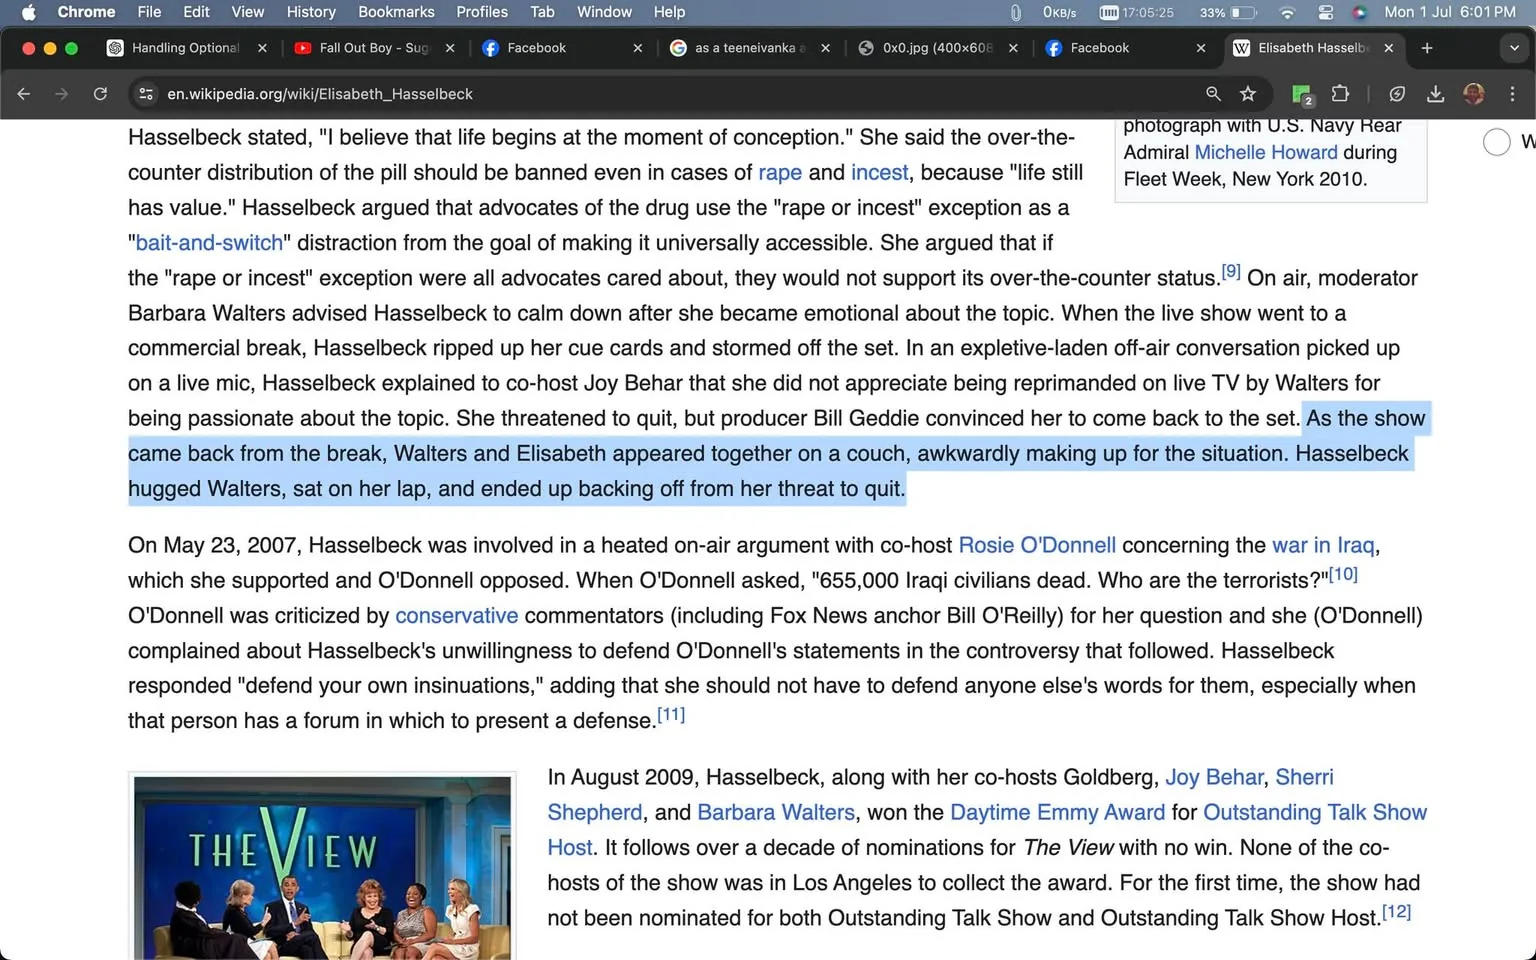The width and height of the screenshot is (1536, 960).
Task: Open the Wi-Fi status menu
Action: 1287,12
